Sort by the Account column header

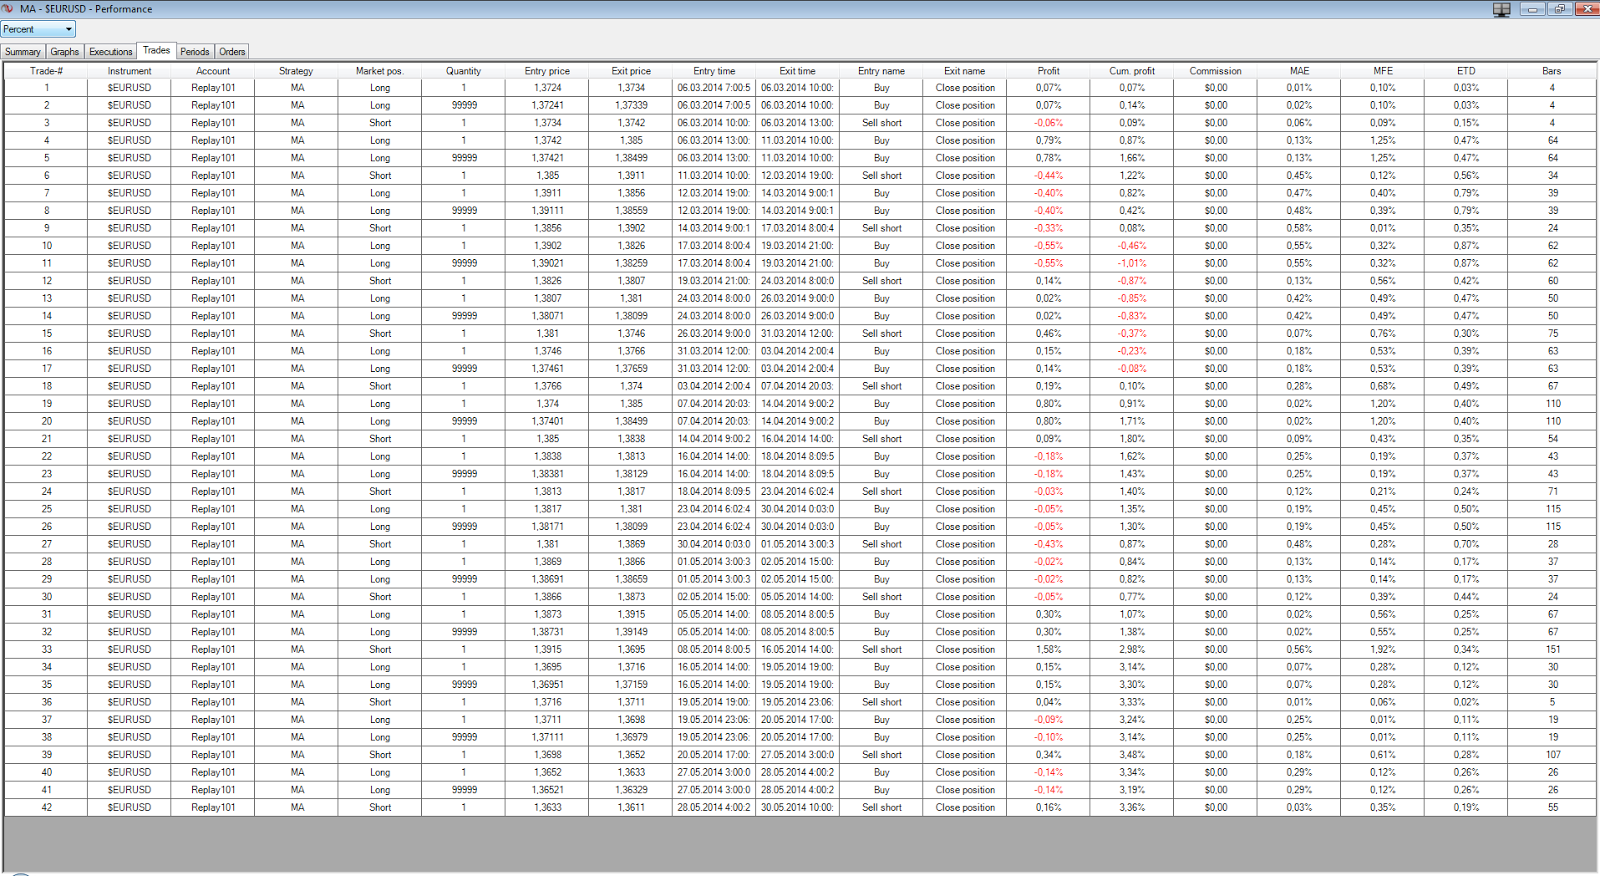coord(213,71)
